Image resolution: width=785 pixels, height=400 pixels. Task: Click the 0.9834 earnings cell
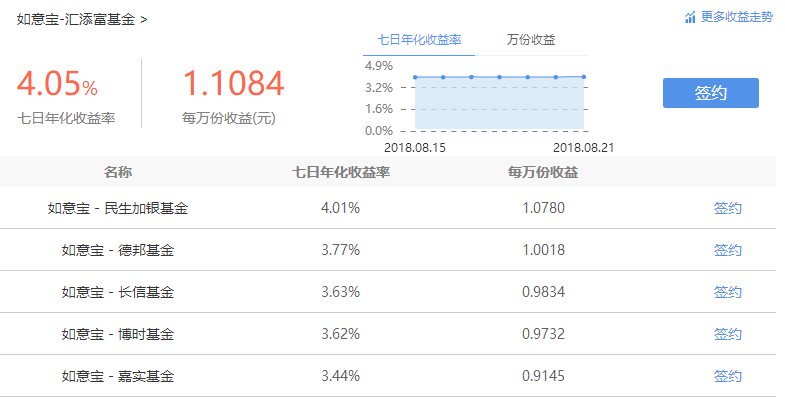[x=544, y=292]
